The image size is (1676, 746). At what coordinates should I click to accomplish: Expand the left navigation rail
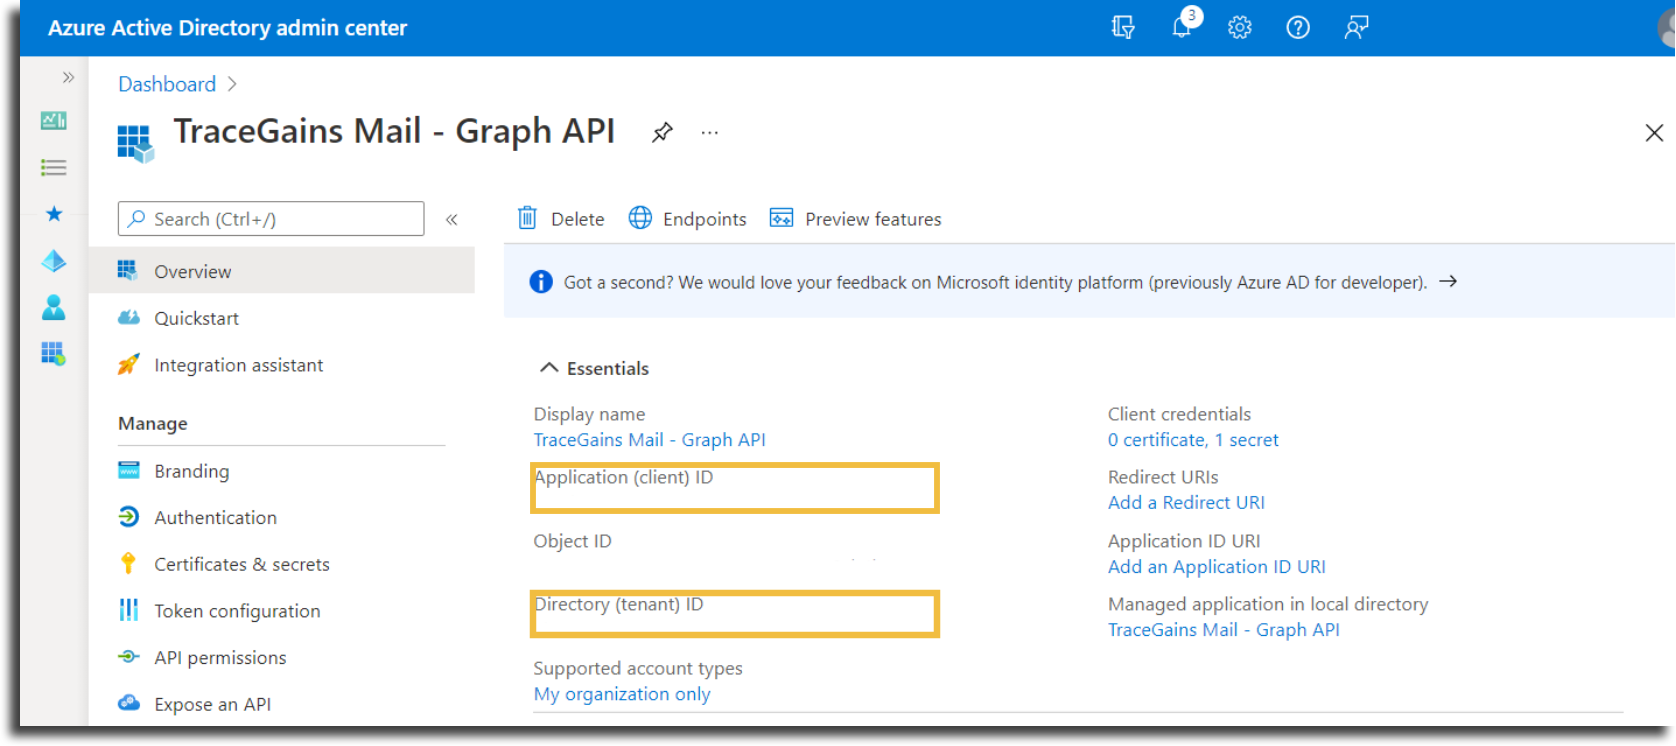(68, 77)
